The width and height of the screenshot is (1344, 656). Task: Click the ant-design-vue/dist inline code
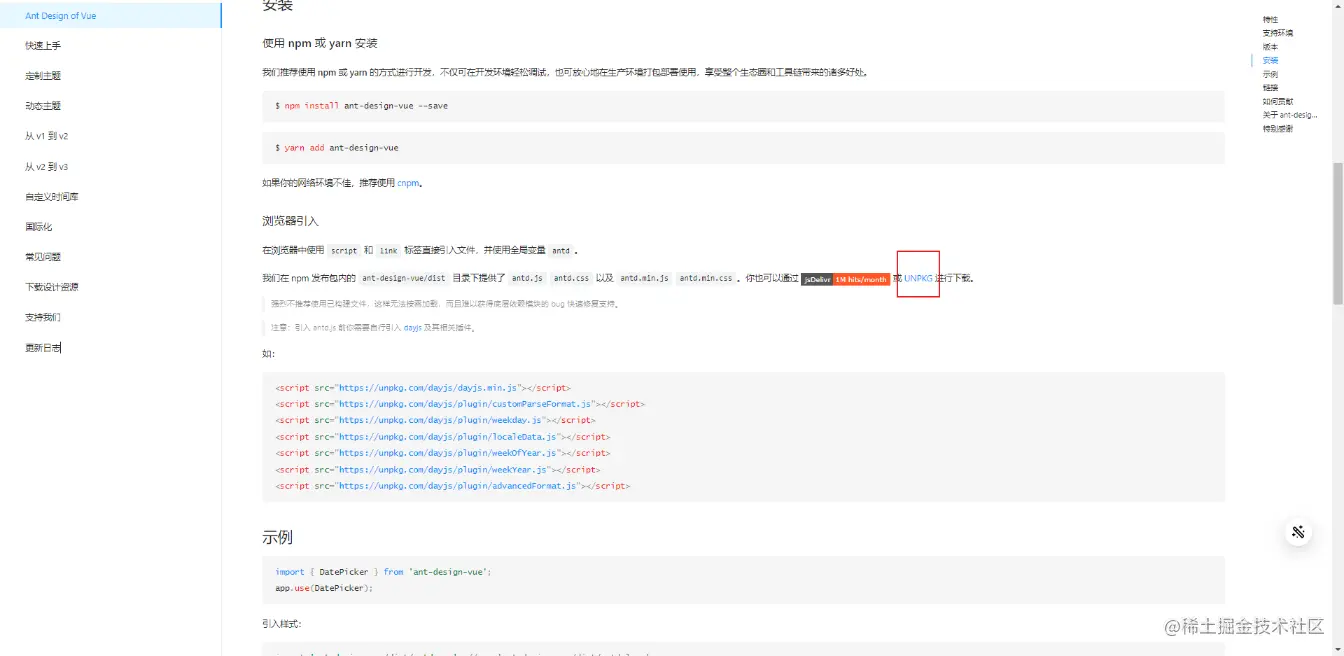403,278
